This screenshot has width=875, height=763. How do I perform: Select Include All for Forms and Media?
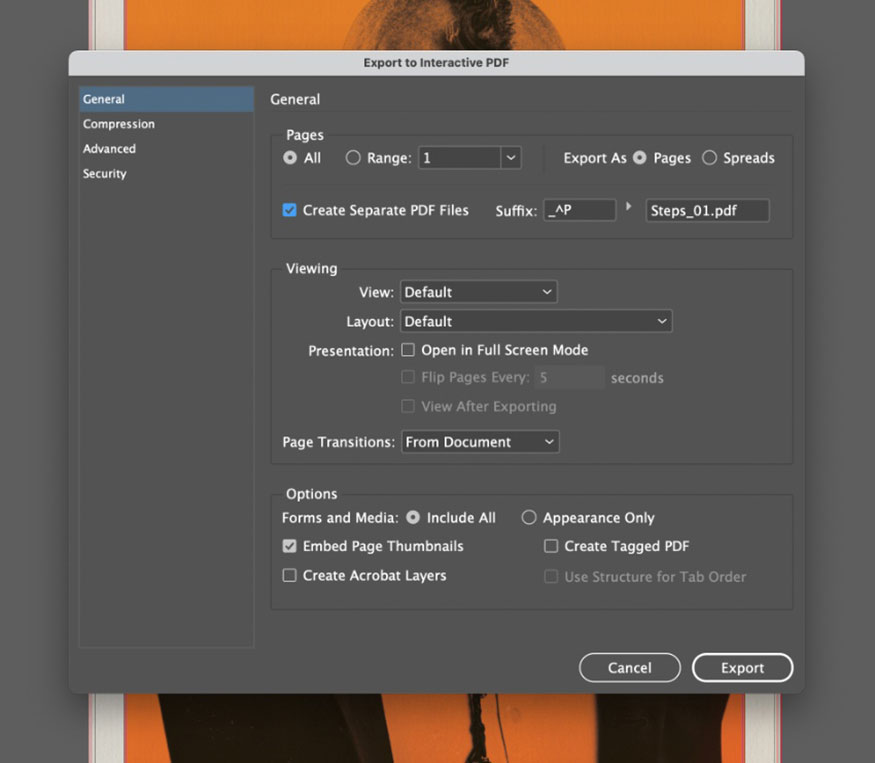[x=413, y=517]
